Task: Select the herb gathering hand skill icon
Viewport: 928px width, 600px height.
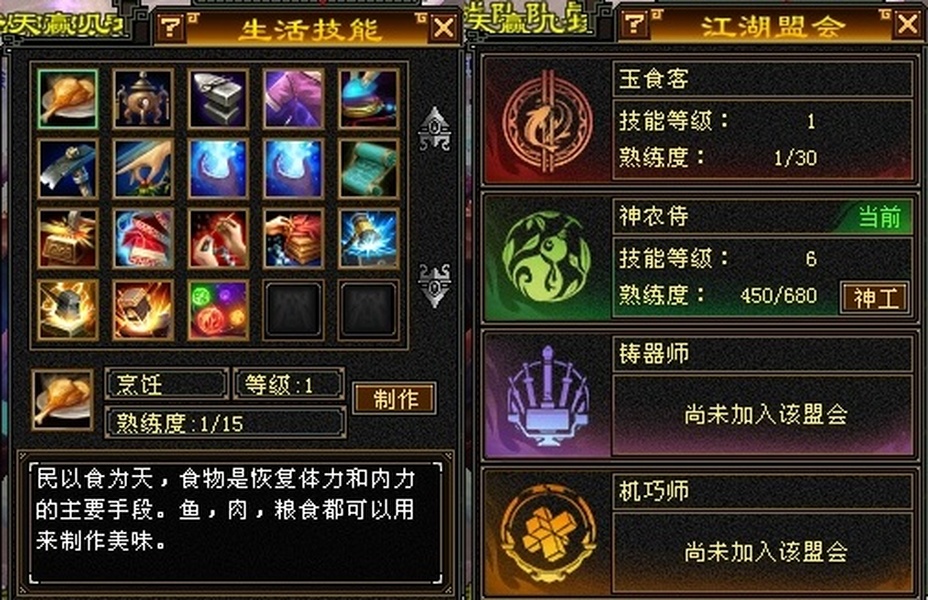Action: (143, 169)
